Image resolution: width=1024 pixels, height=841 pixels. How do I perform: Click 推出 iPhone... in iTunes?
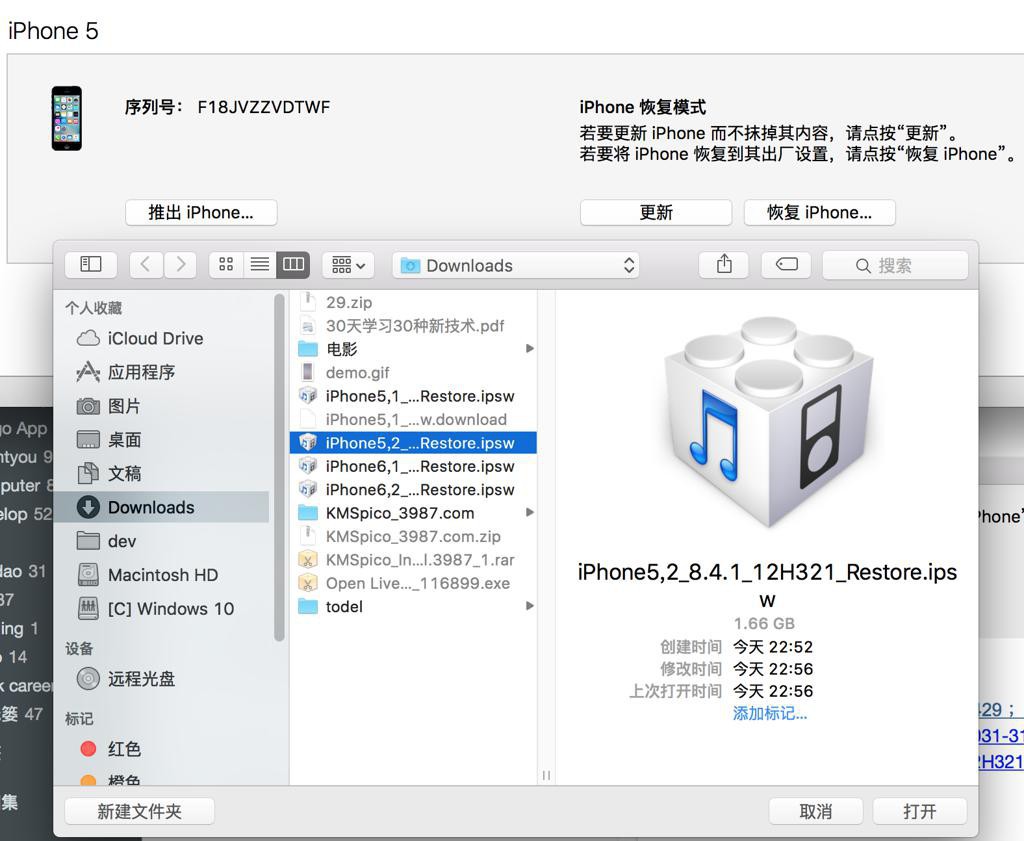[201, 213]
